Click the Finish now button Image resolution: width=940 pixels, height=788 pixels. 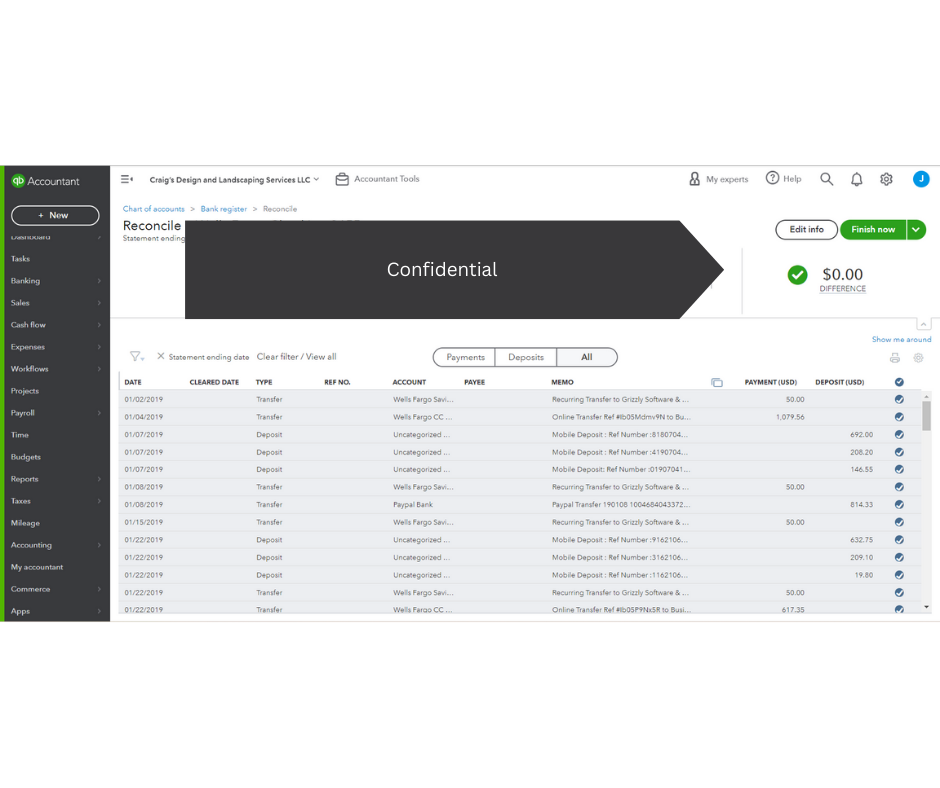(x=873, y=230)
